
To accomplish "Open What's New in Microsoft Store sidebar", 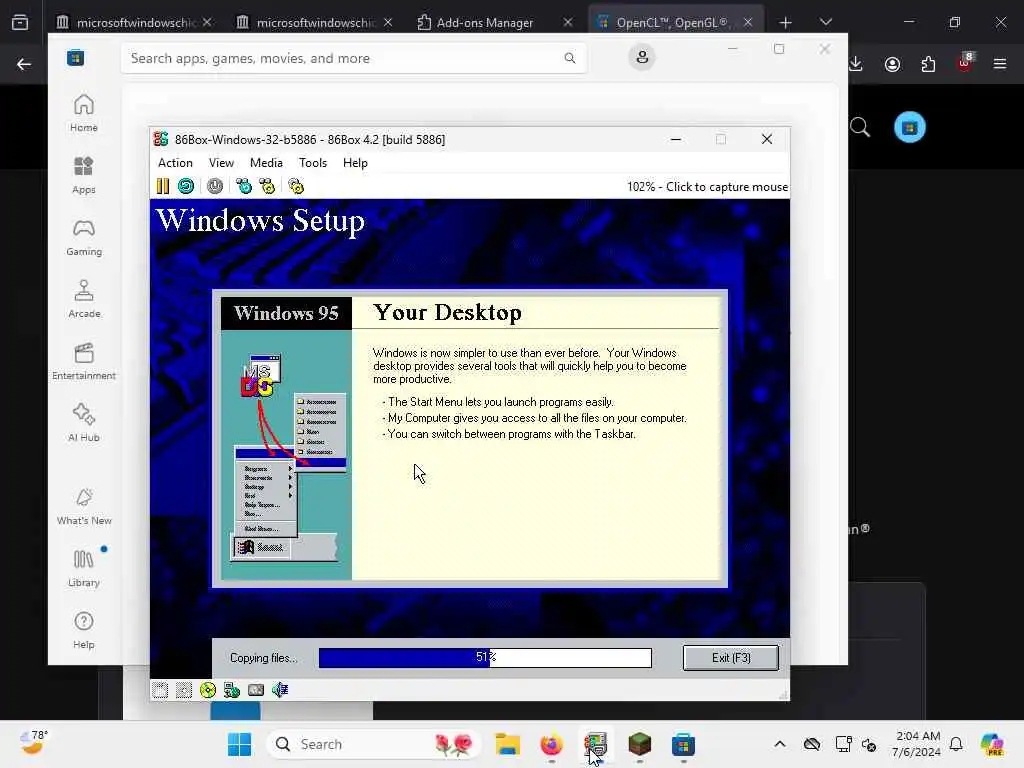I will point(84,507).
